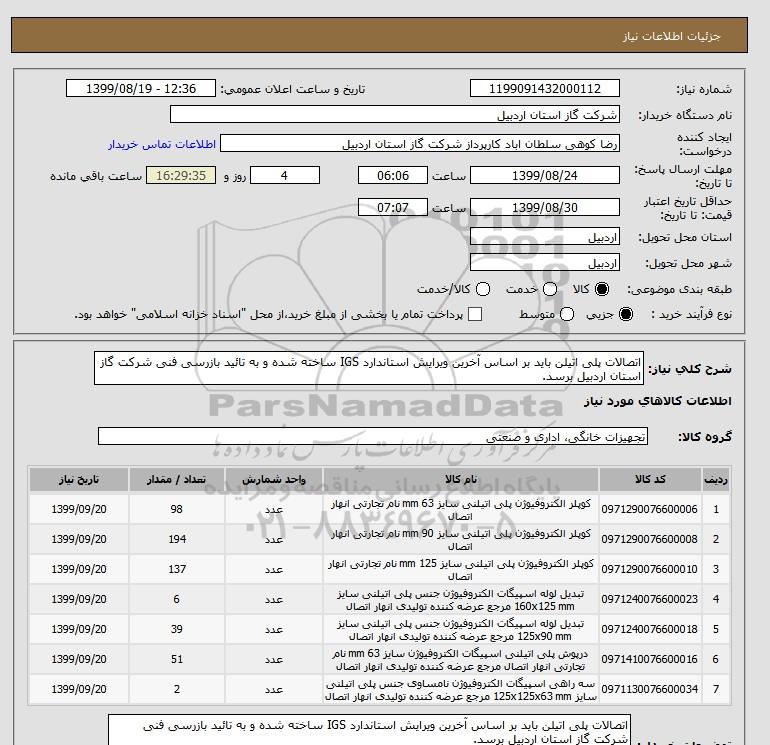Click the کد کالا column header
The width and height of the screenshot is (770, 745).
(x=650, y=479)
